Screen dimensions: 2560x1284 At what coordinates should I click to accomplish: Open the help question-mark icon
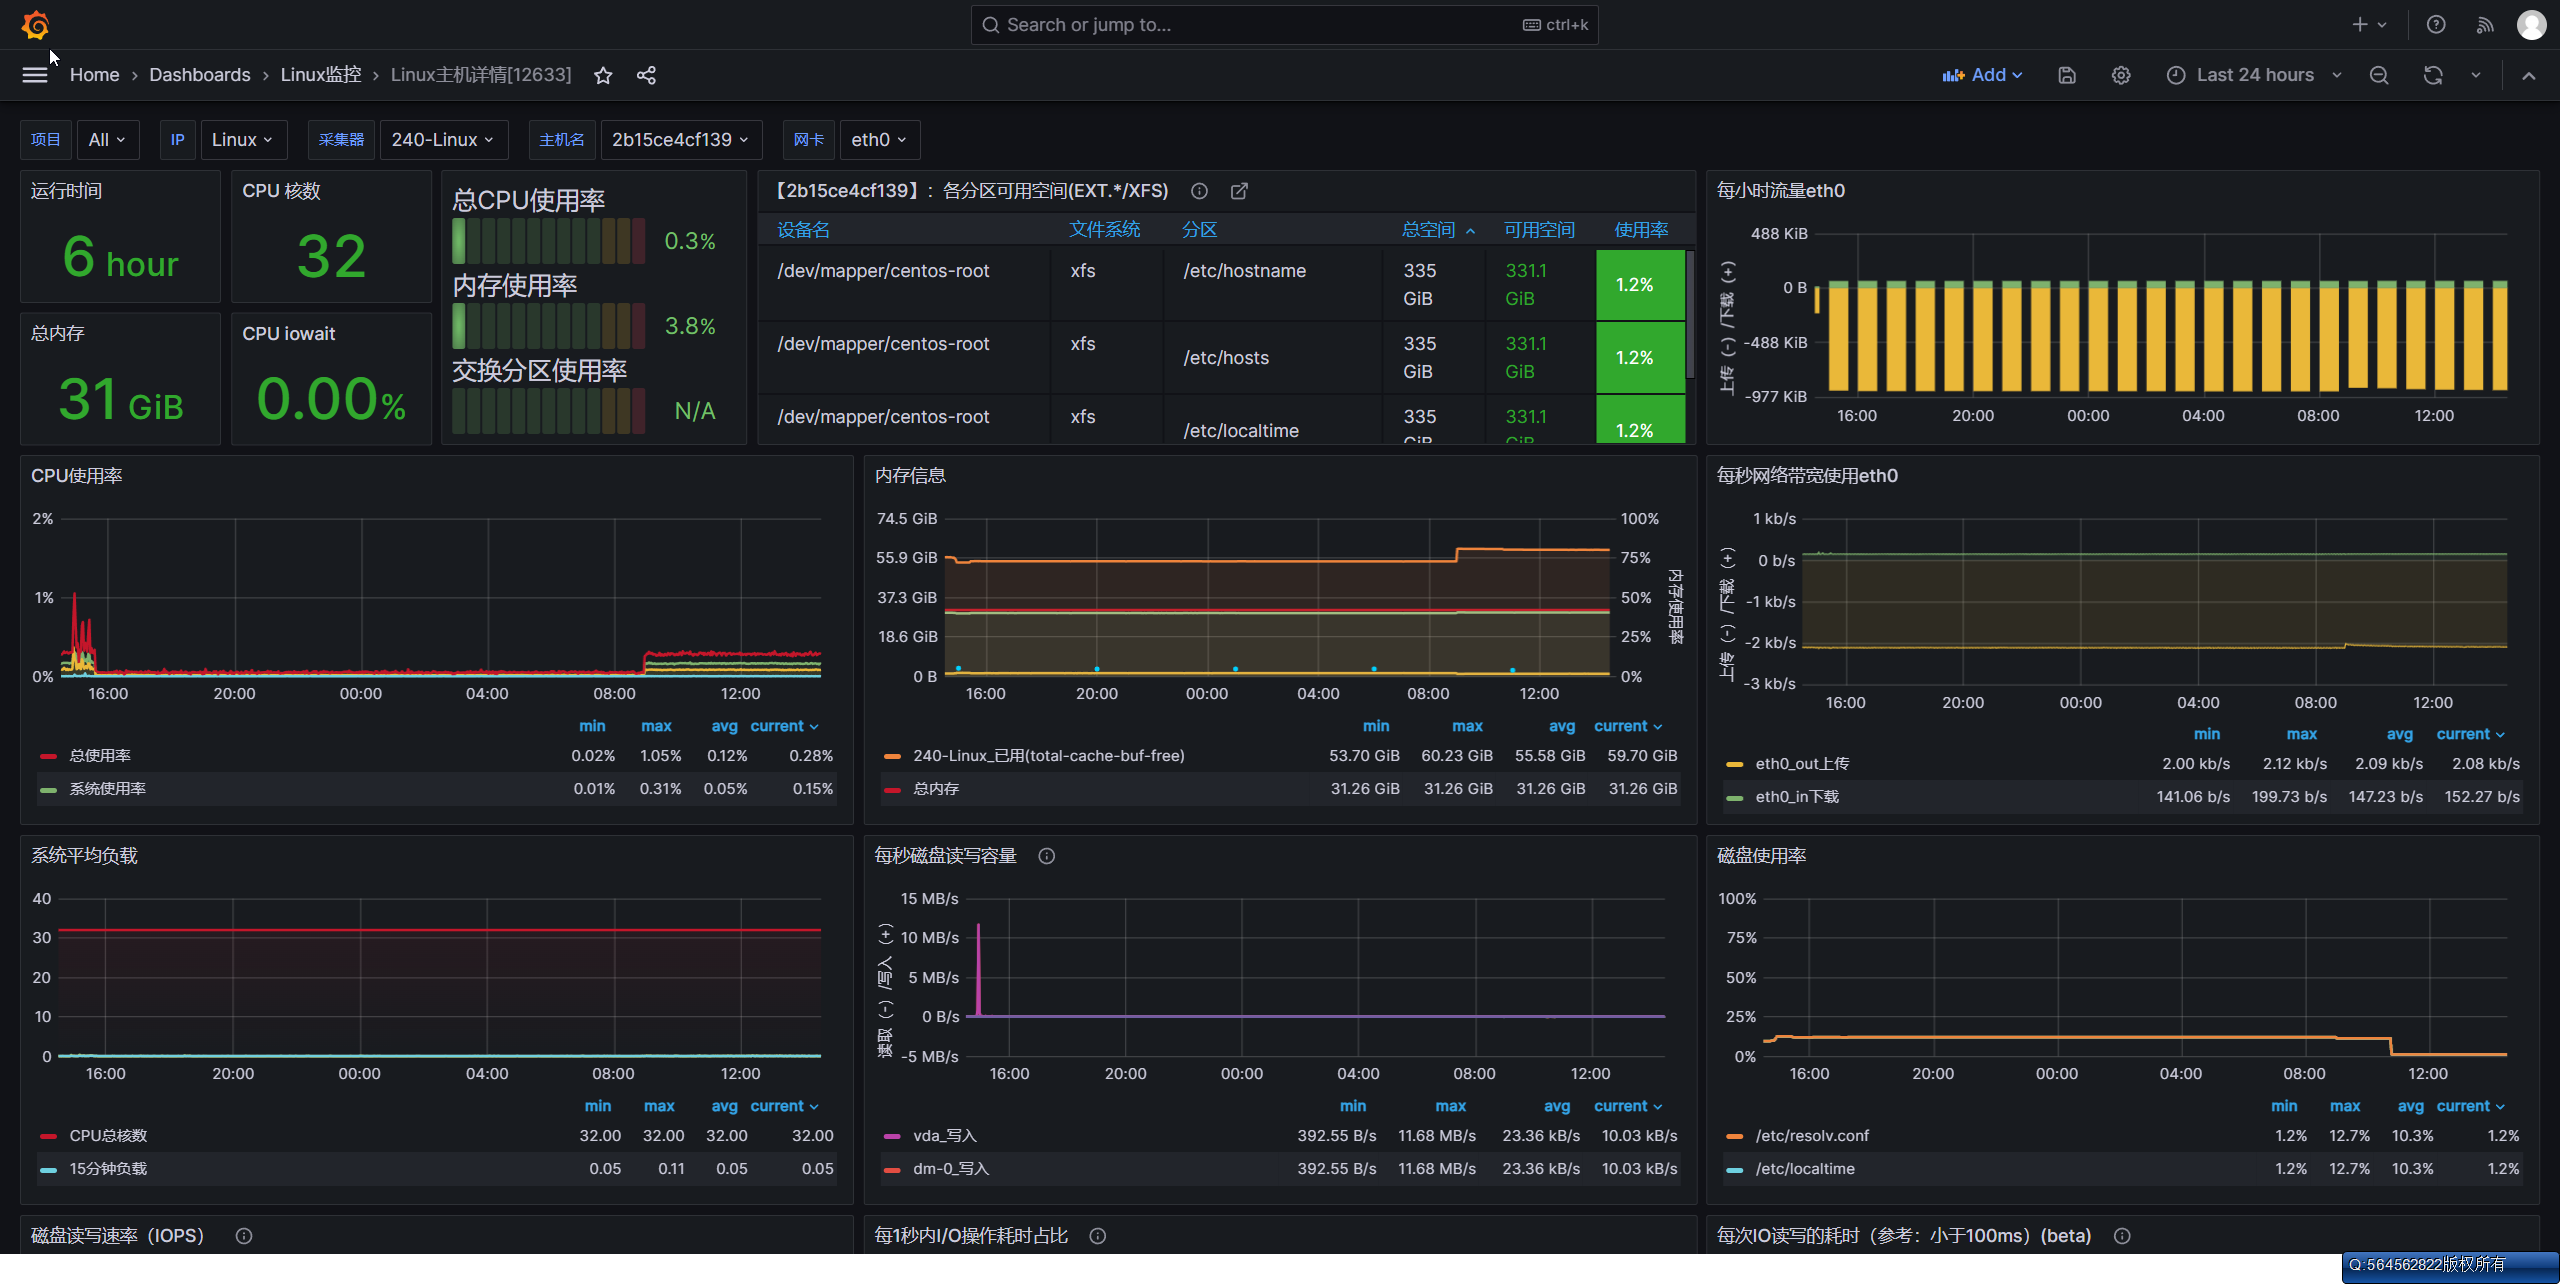pos(2436,25)
